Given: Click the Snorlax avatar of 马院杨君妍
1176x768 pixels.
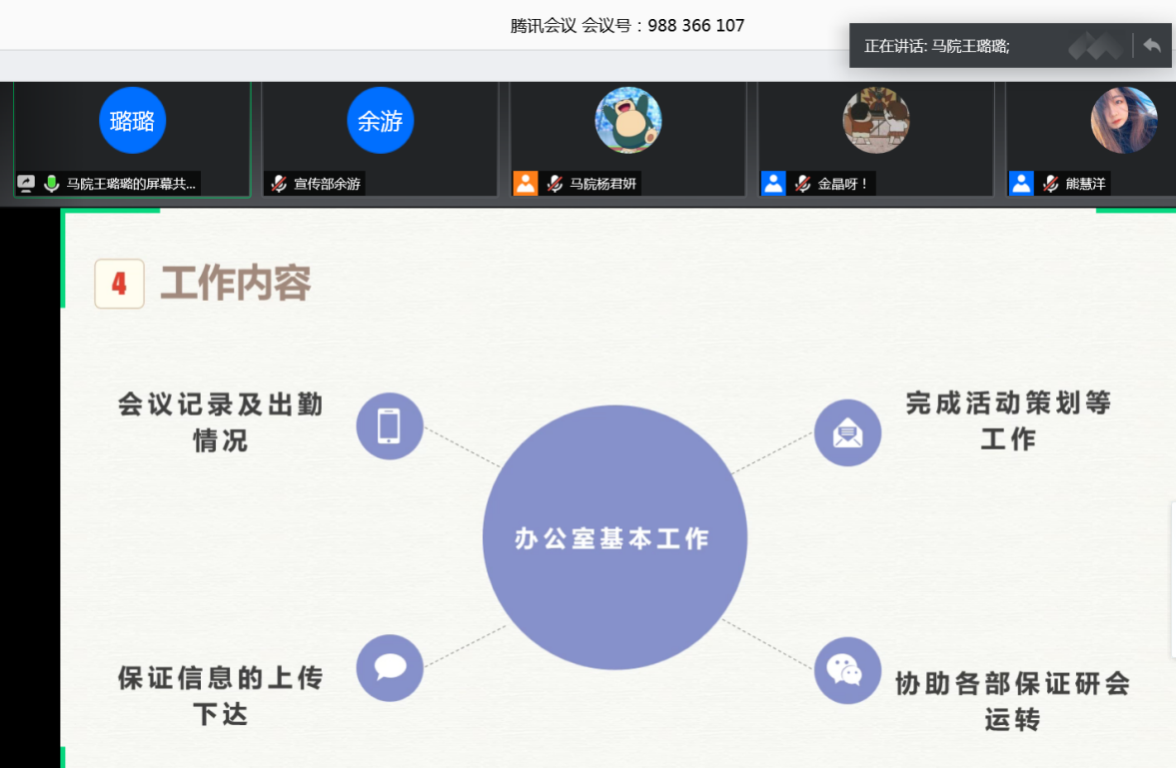Looking at the screenshot, I should pyautogui.click(x=628, y=121).
